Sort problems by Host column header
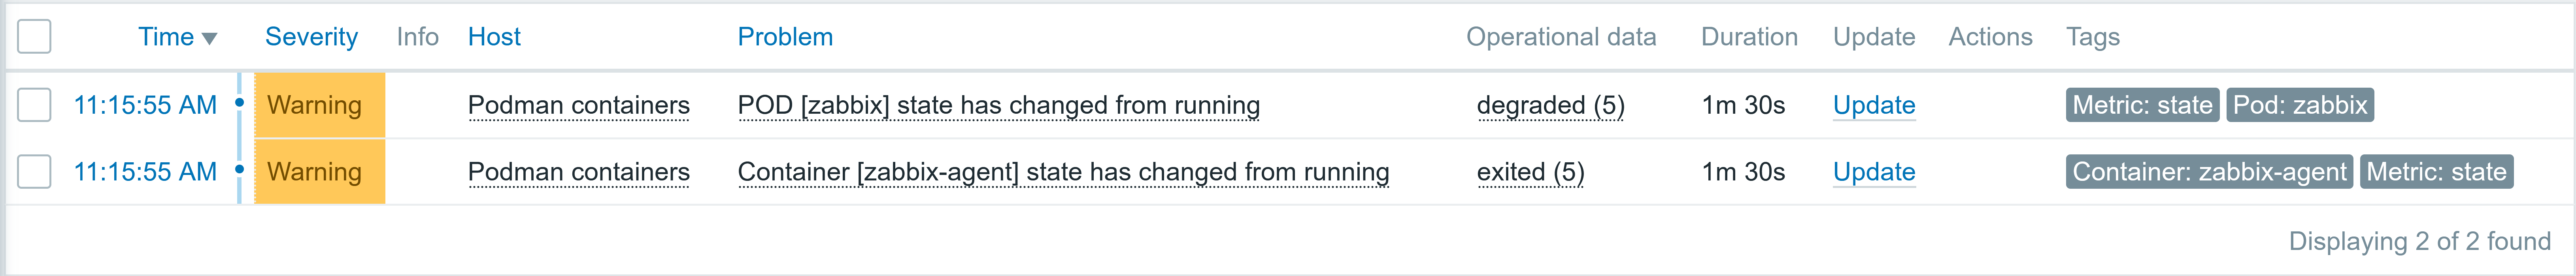 click(x=494, y=37)
